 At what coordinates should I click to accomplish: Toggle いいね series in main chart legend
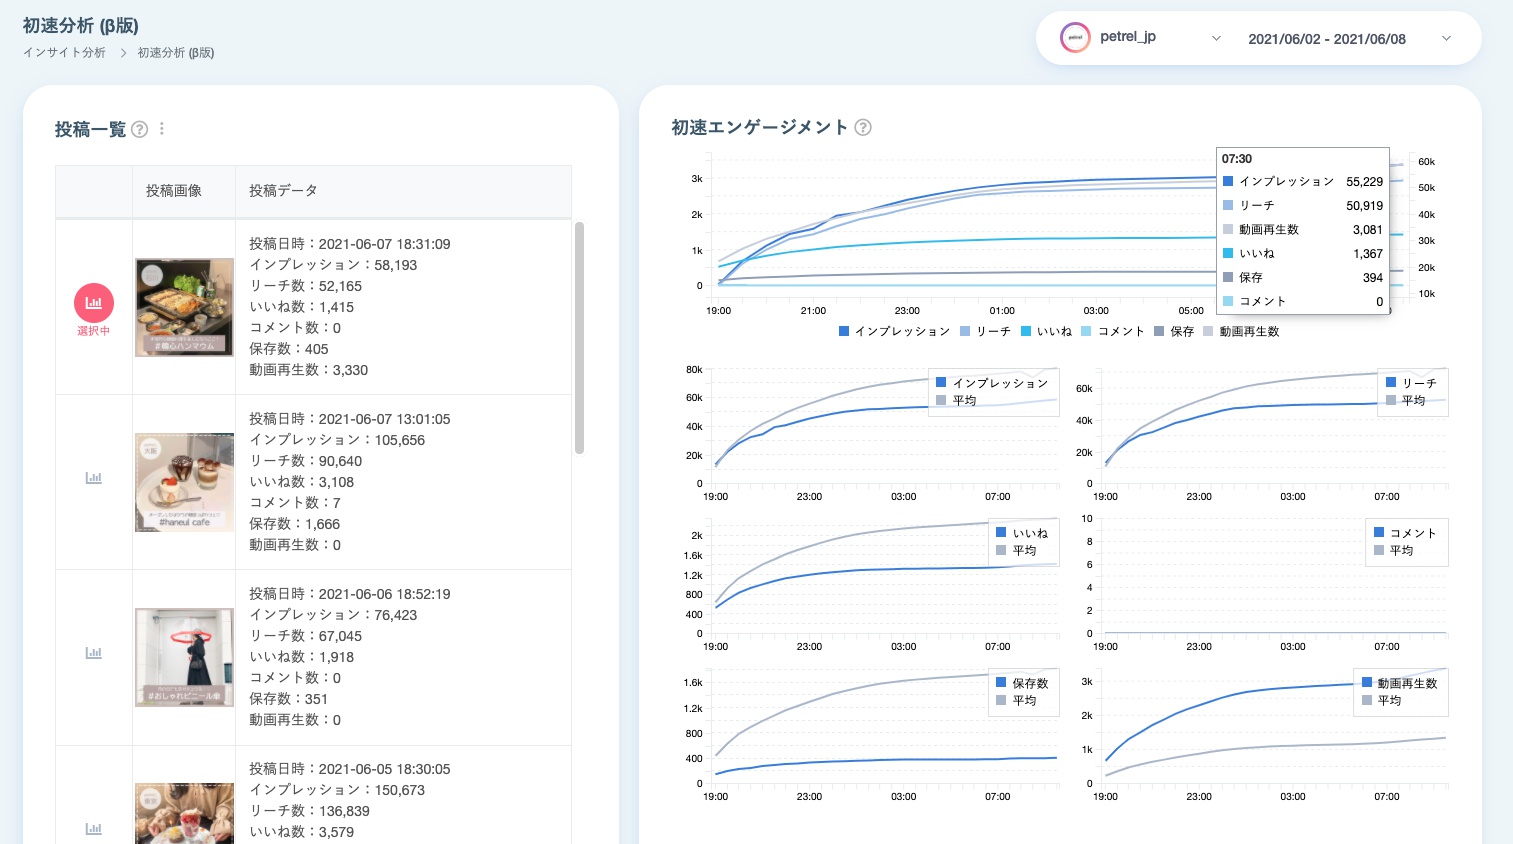[x=1046, y=331]
